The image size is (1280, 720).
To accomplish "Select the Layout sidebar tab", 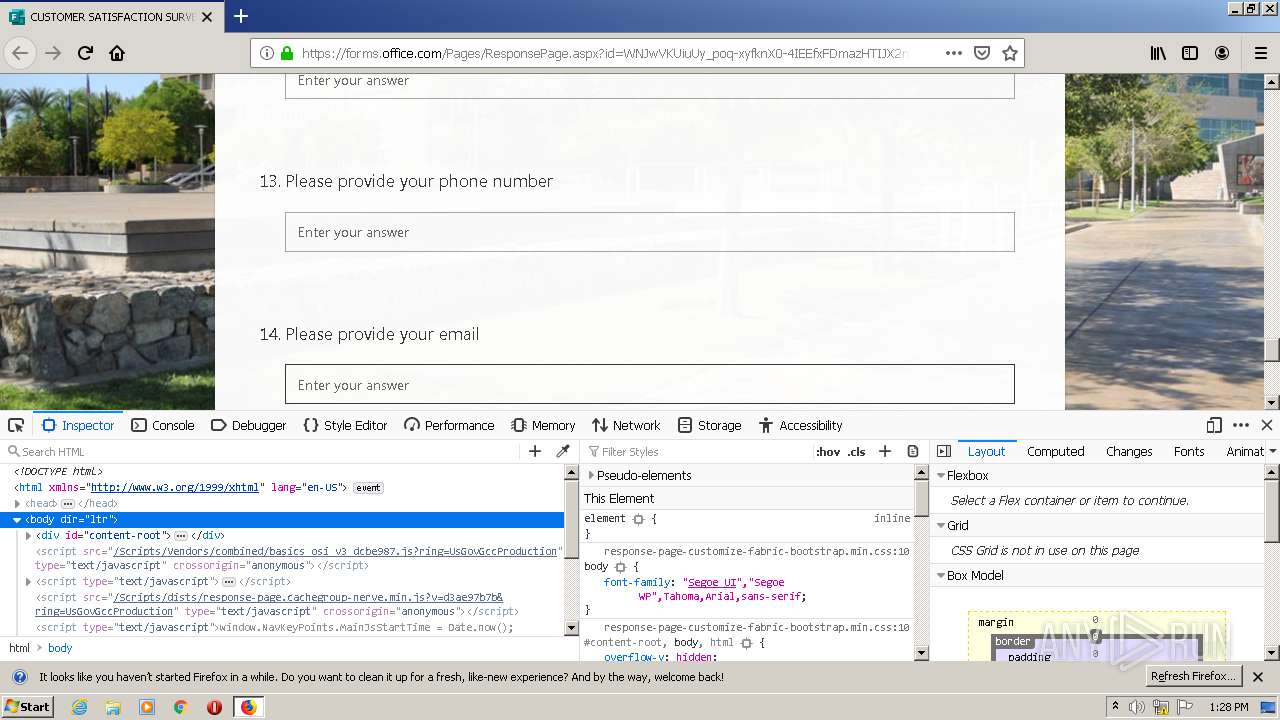I will [986, 451].
